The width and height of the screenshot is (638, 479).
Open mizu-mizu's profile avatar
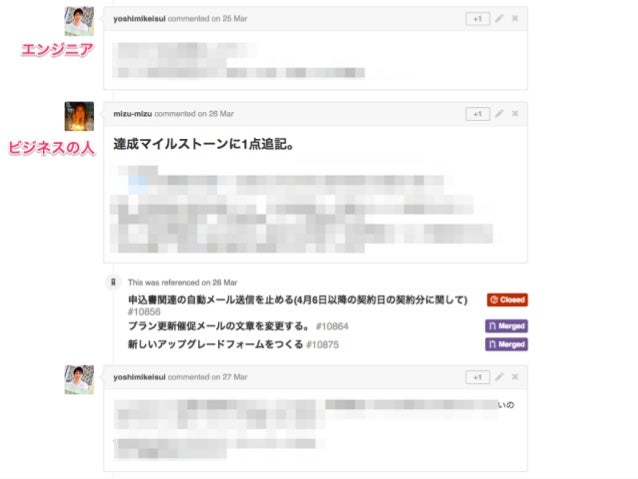tap(79, 116)
